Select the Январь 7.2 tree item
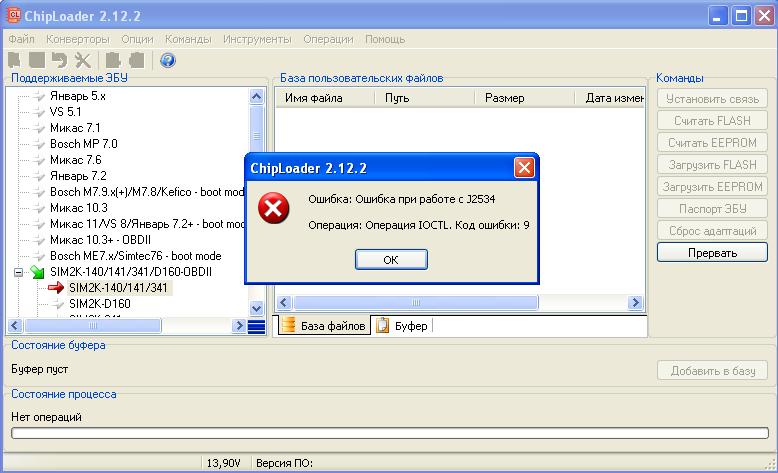Screen dimensions: 778x473 pyautogui.click(x=78, y=176)
